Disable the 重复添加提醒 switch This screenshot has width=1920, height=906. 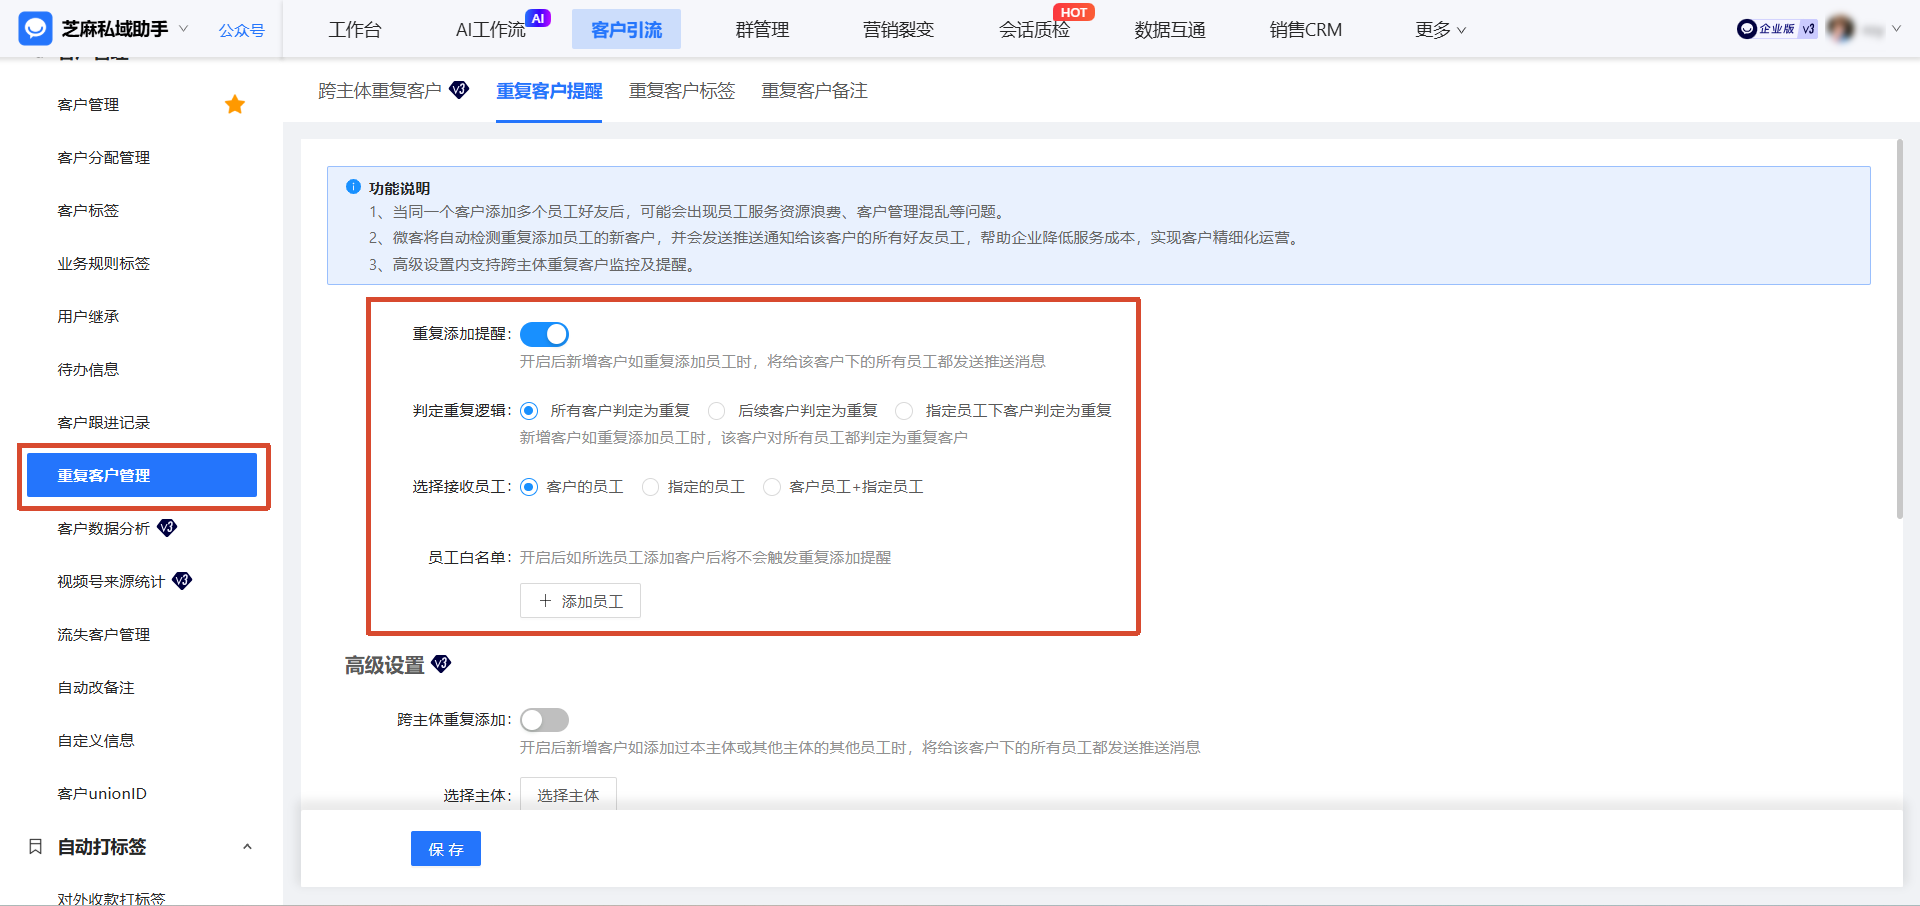point(544,334)
